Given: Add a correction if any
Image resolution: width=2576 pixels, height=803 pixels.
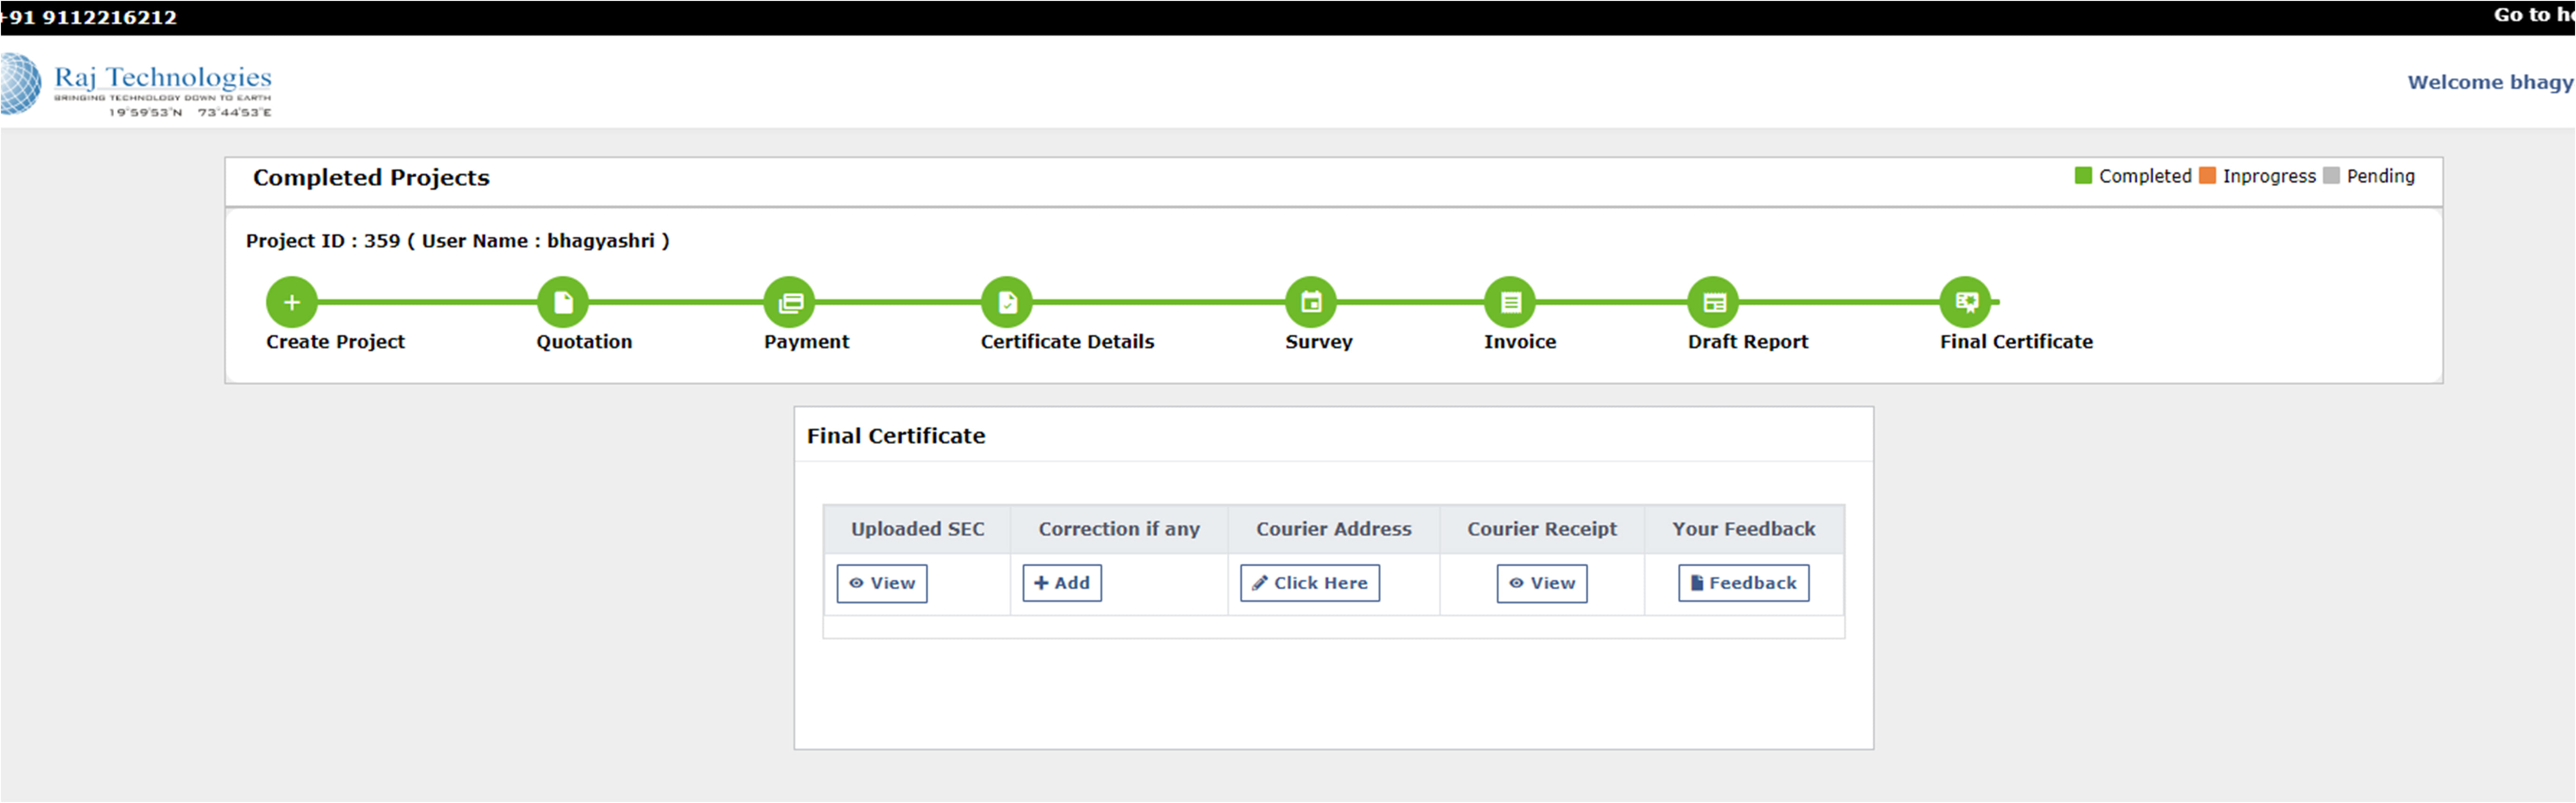Looking at the screenshot, I should tap(1062, 583).
